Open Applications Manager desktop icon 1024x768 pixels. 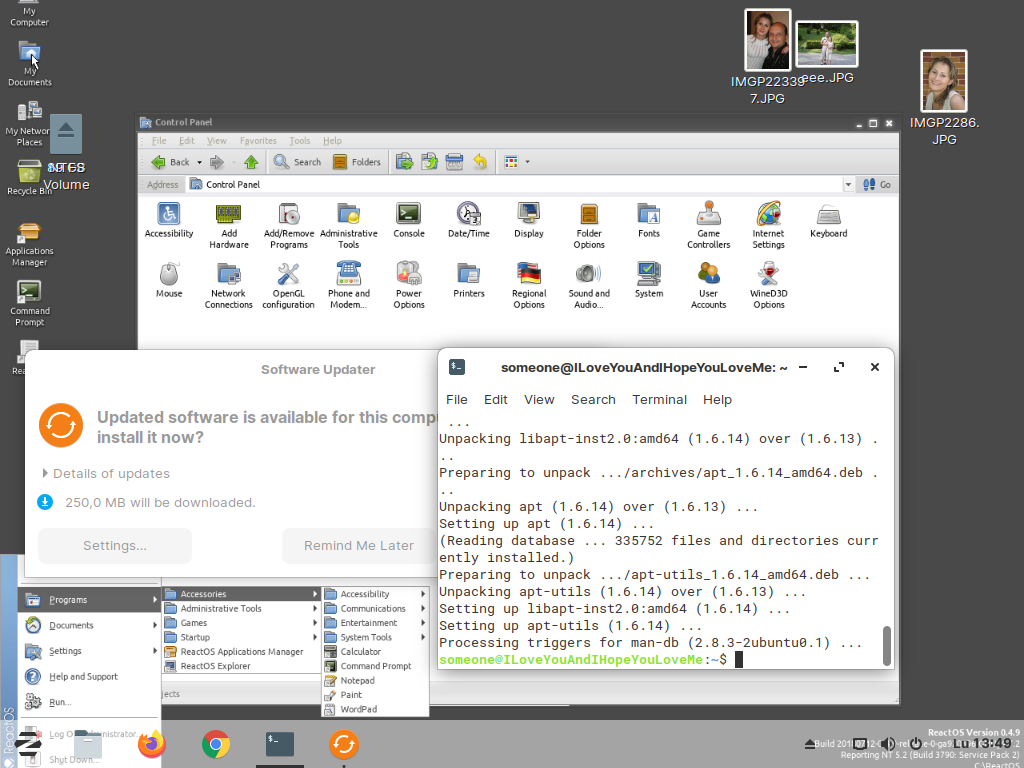pyautogui.click(x=29, y=244)
